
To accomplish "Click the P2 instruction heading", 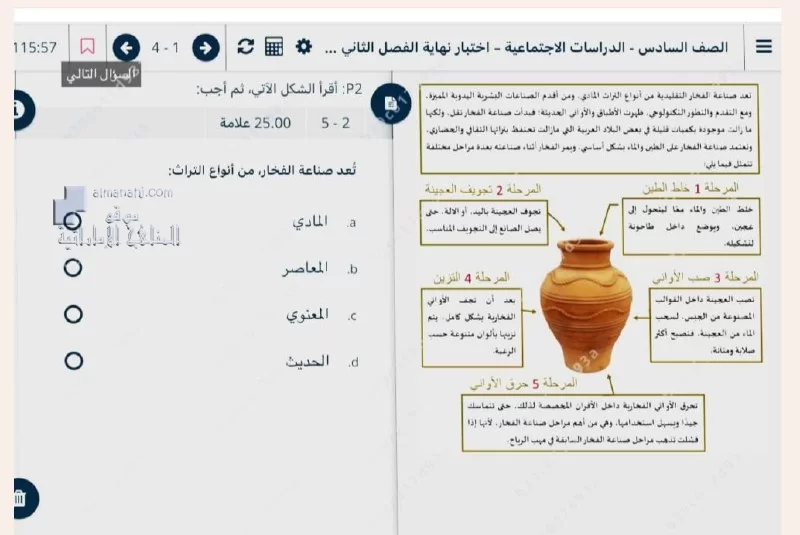I will [280, 89].
